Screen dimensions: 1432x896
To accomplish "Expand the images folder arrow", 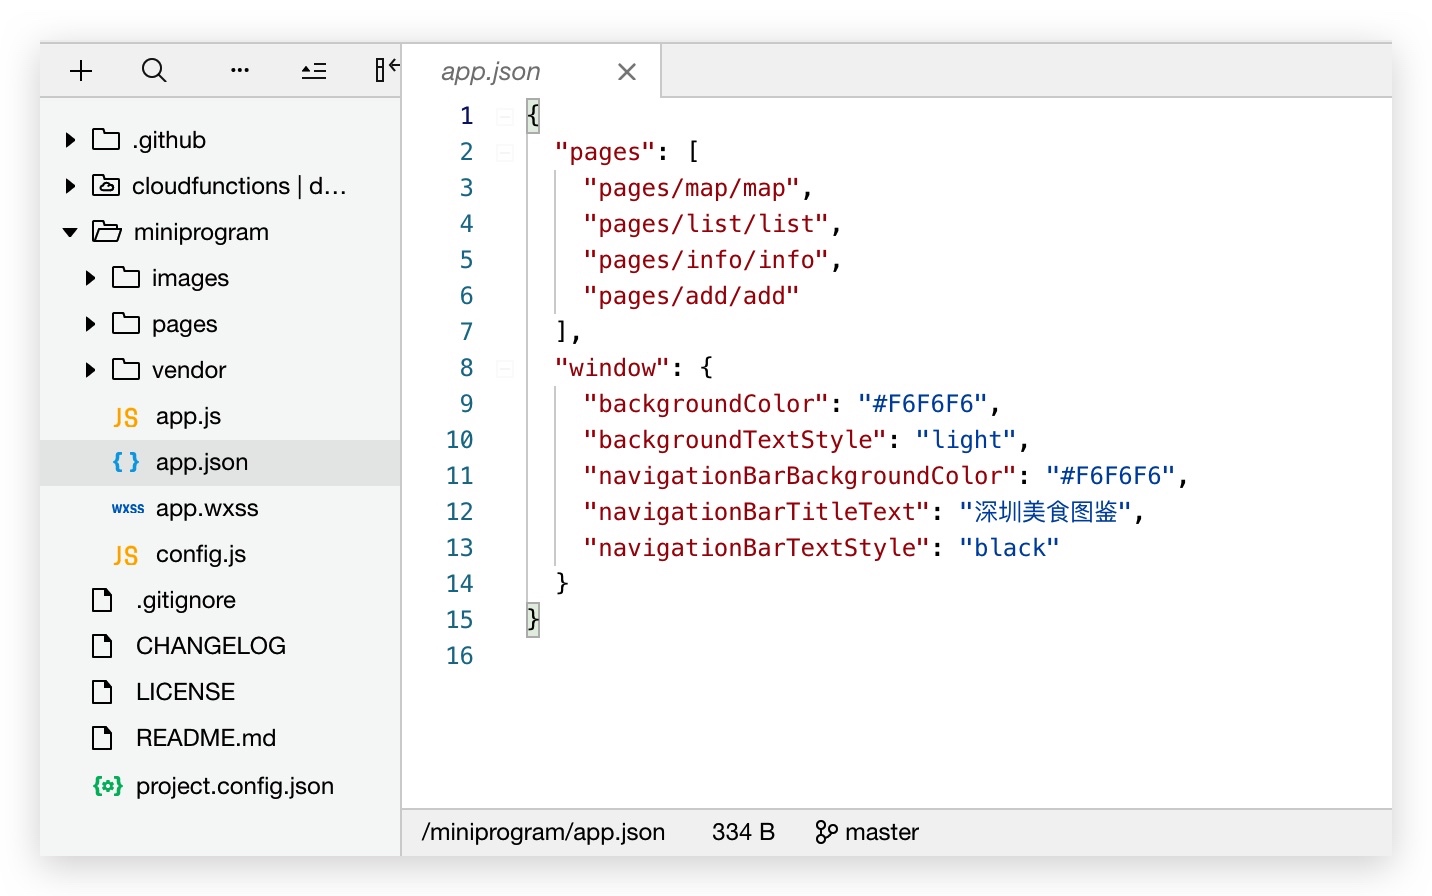I will (x=90, y=278).
